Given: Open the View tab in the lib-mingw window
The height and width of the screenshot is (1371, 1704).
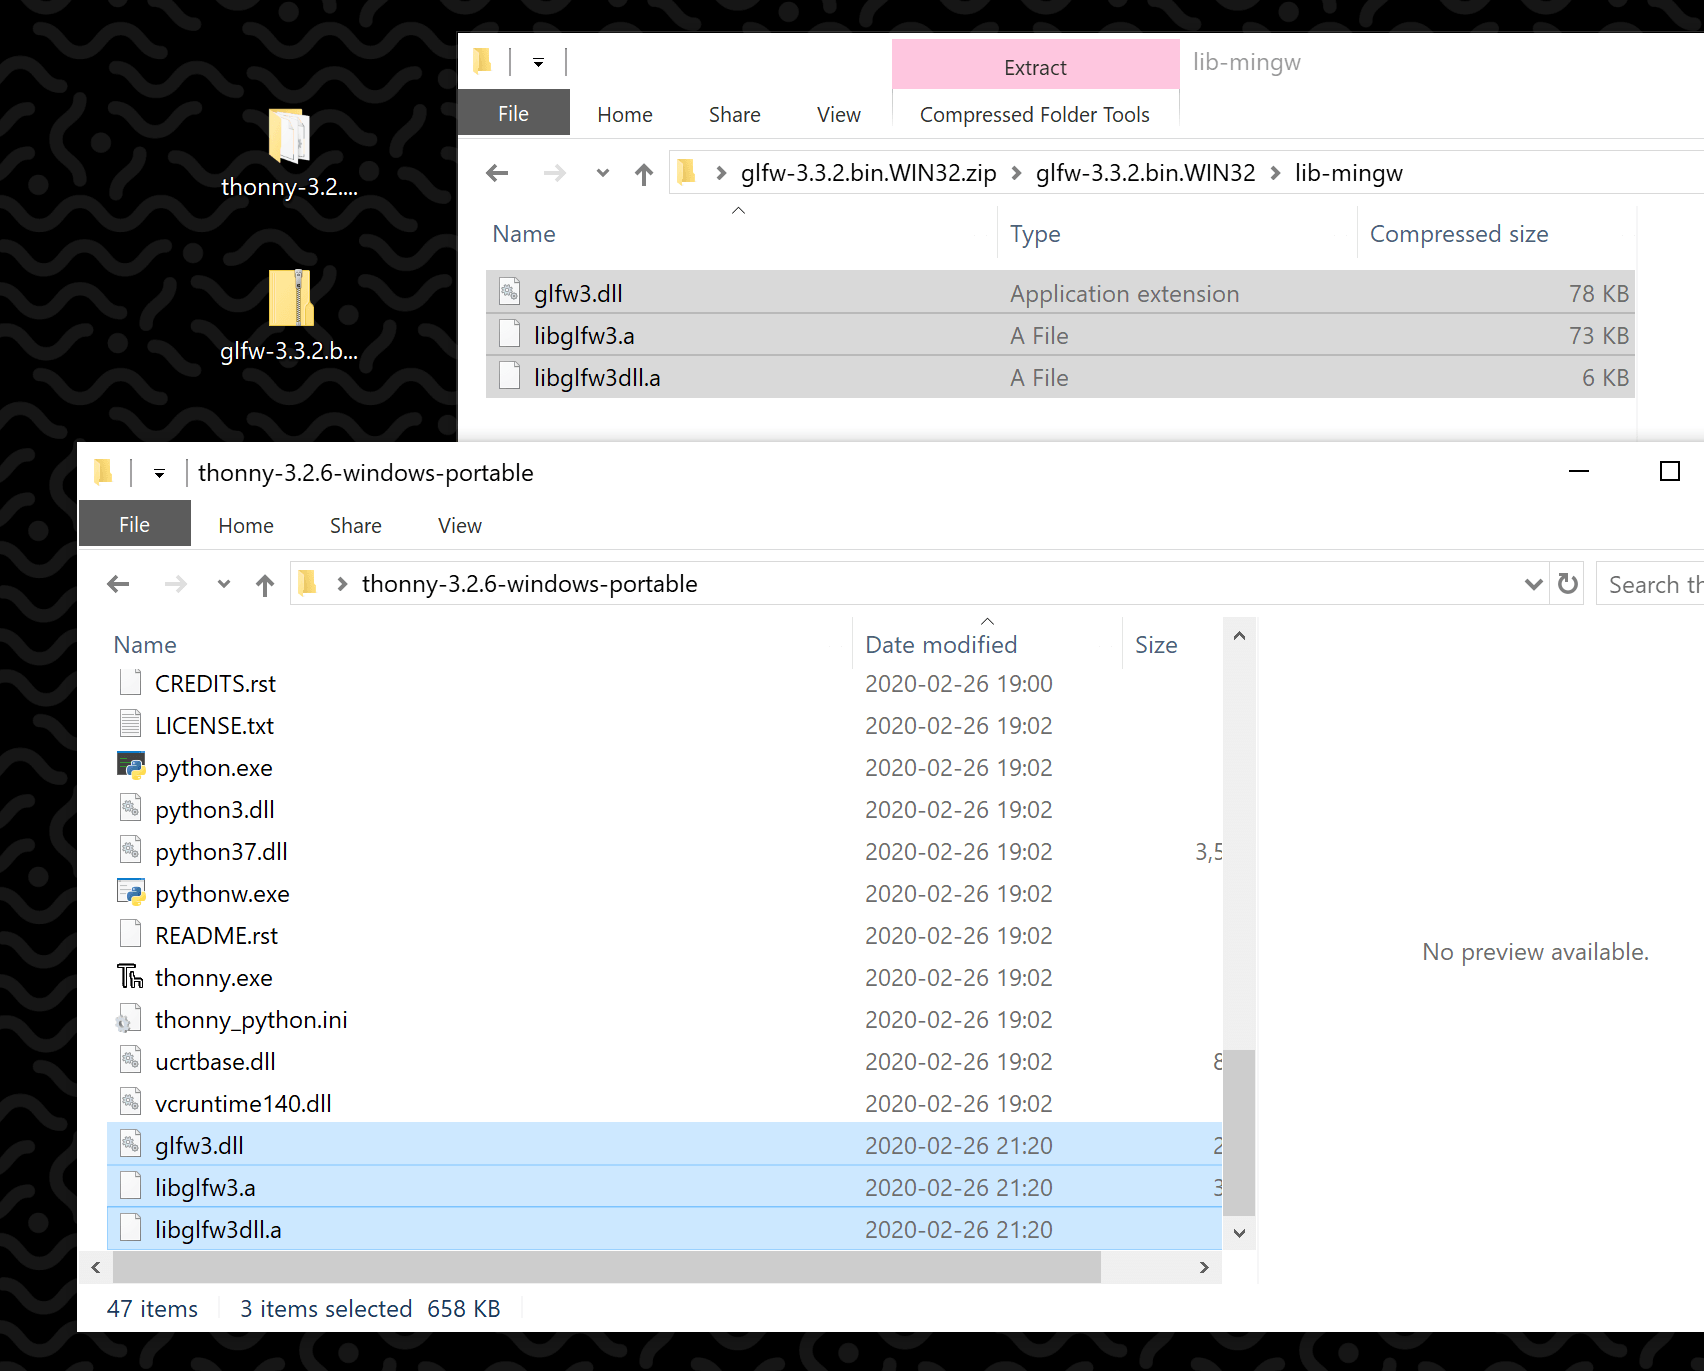Looking at the screenshot, I should [x=838, y=114].
